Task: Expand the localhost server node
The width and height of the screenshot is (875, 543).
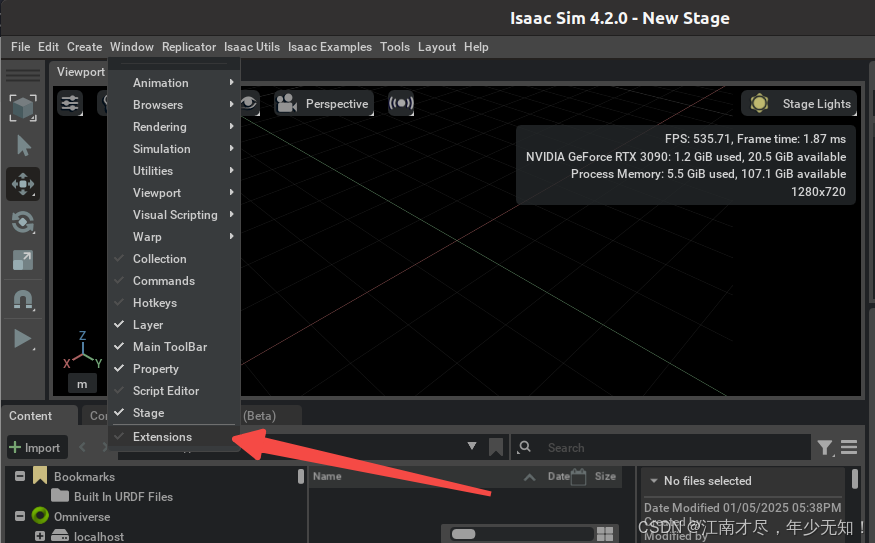Action: [x=40, y=536]
